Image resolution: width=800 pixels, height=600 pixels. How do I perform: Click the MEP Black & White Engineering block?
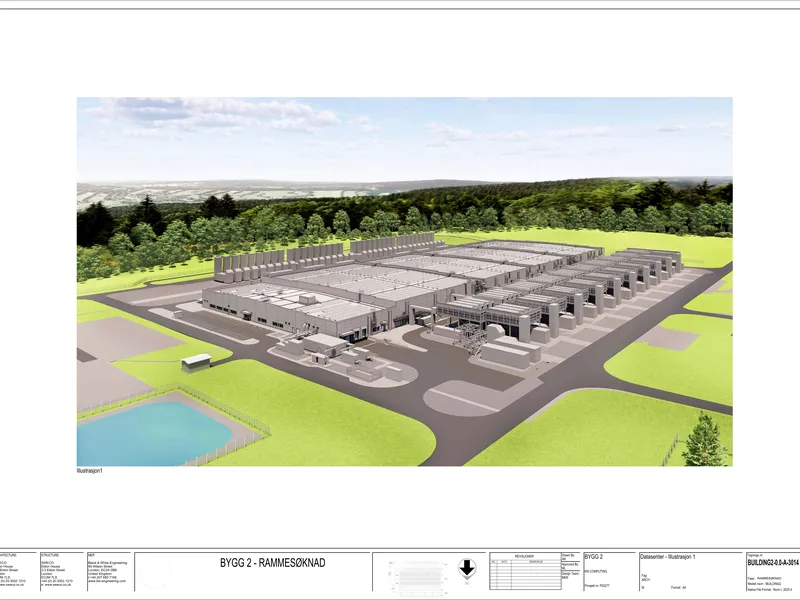click(x=108, y=570)
